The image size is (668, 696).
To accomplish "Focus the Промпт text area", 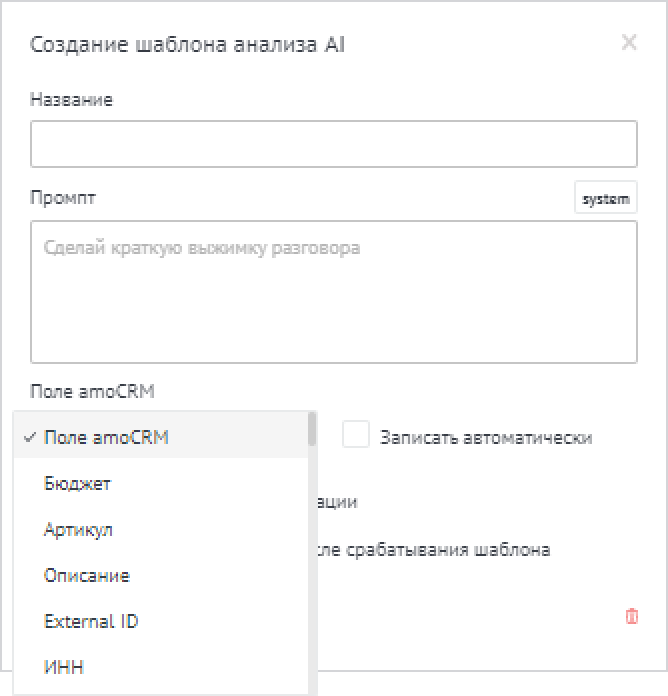I will (x=333, y=291).
